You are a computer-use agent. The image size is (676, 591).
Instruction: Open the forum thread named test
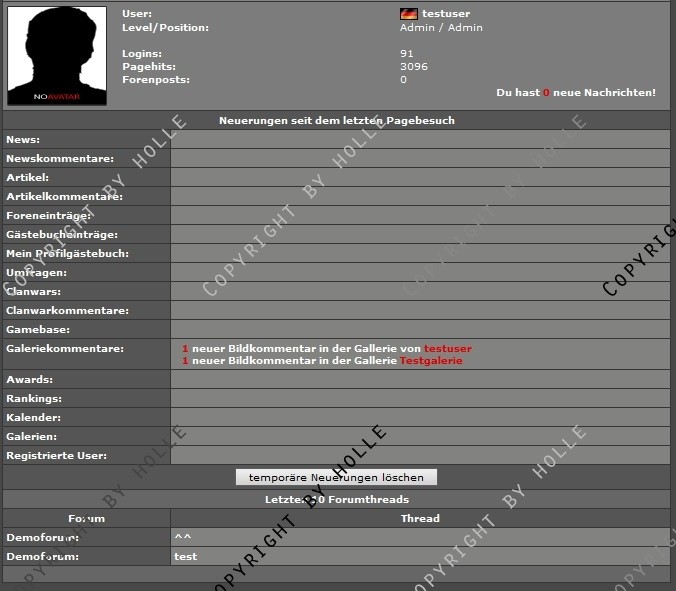tap(185, 556)
